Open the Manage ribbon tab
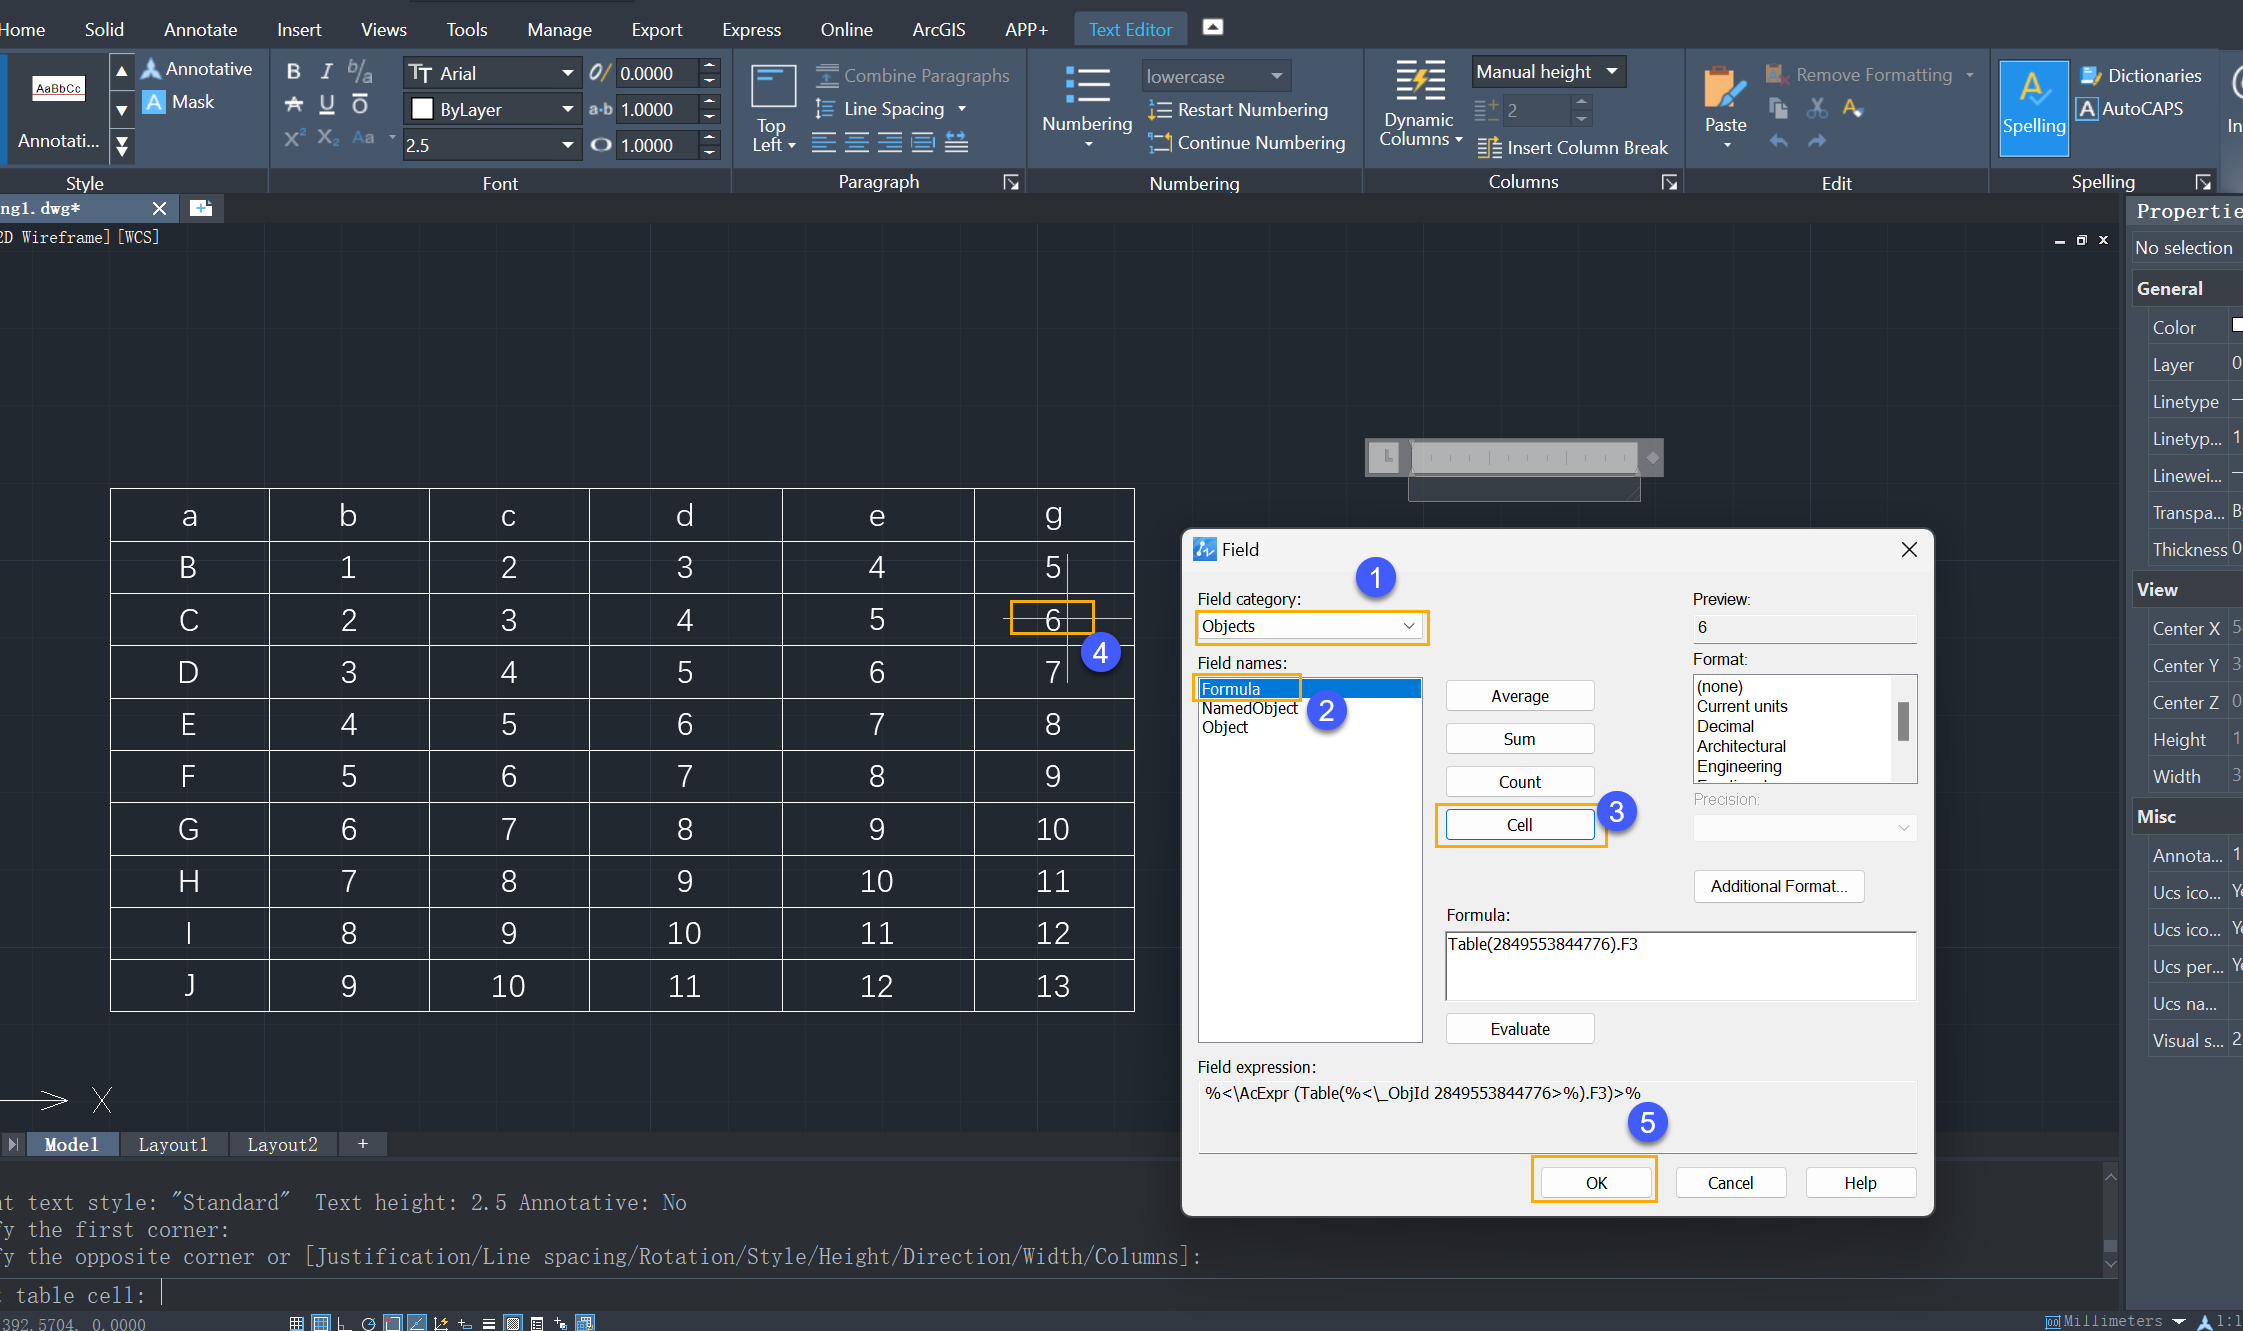The width and height of the screenshot is (2243, 1331). 559,29
